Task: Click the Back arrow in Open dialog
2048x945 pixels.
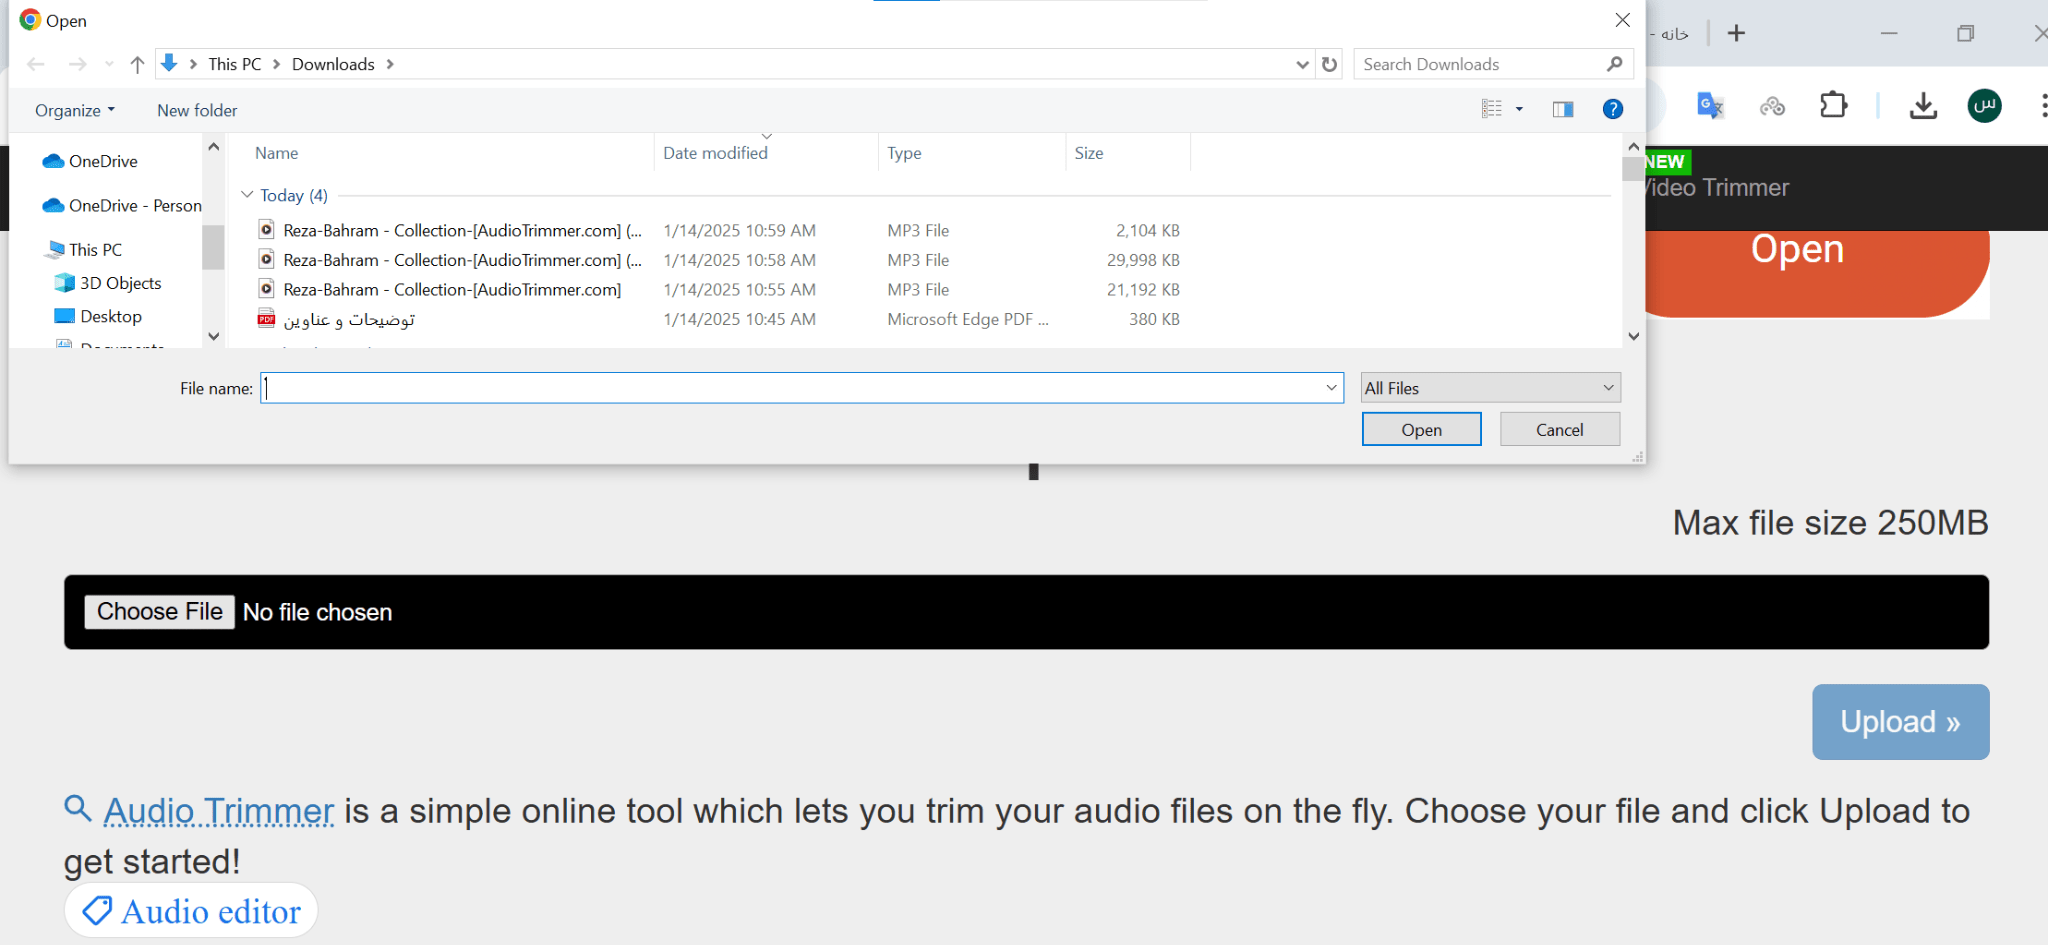Action: pos(36,64)
